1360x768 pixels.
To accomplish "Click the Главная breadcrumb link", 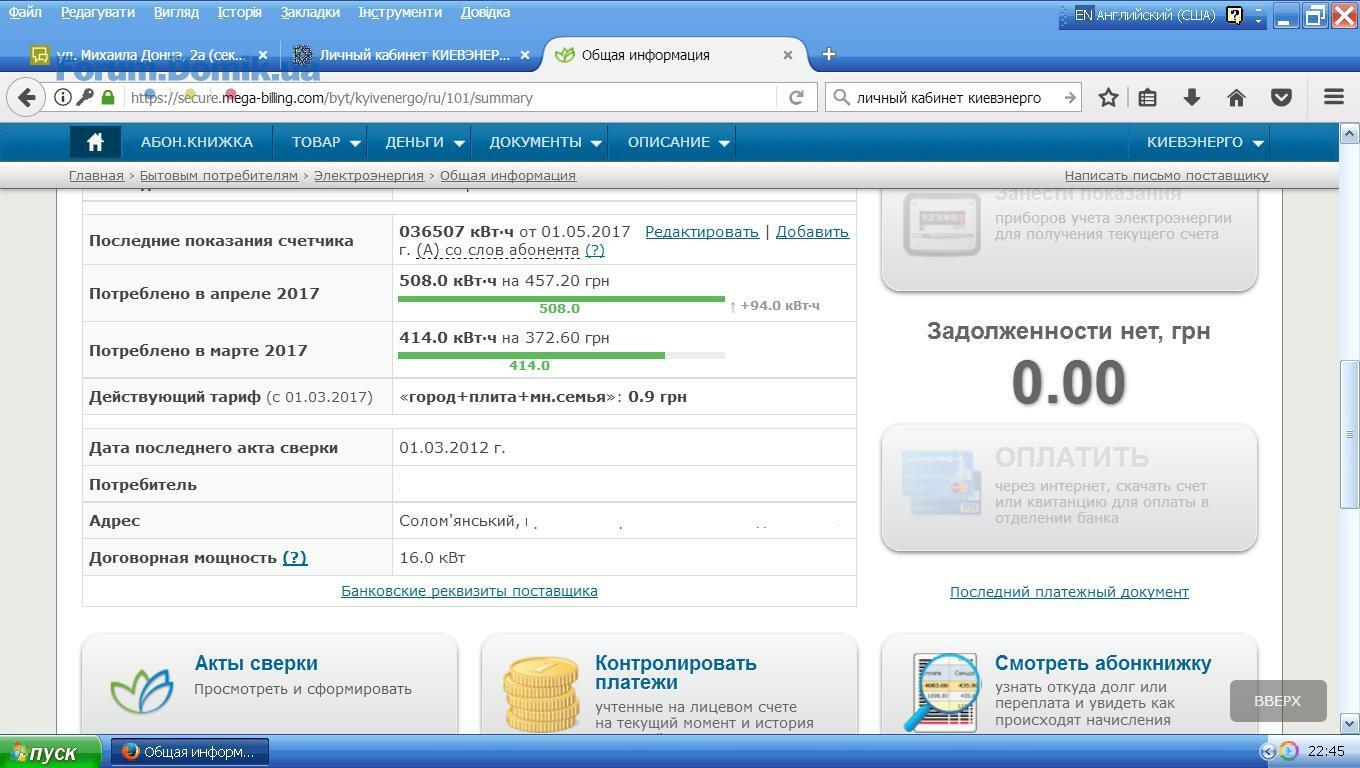I will click(x=96, y=175).
